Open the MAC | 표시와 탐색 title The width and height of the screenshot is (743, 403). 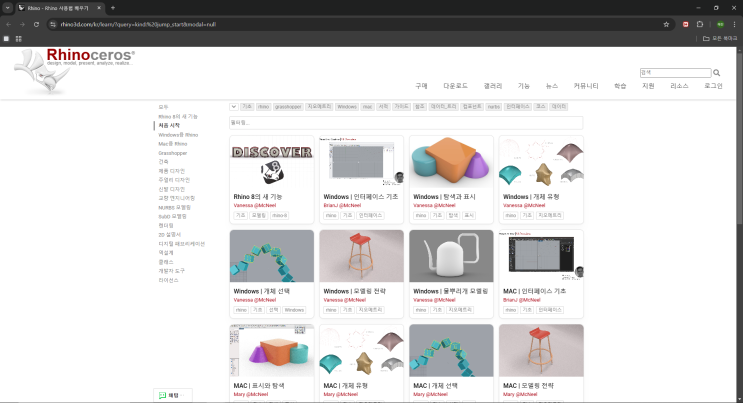[259, 385]
